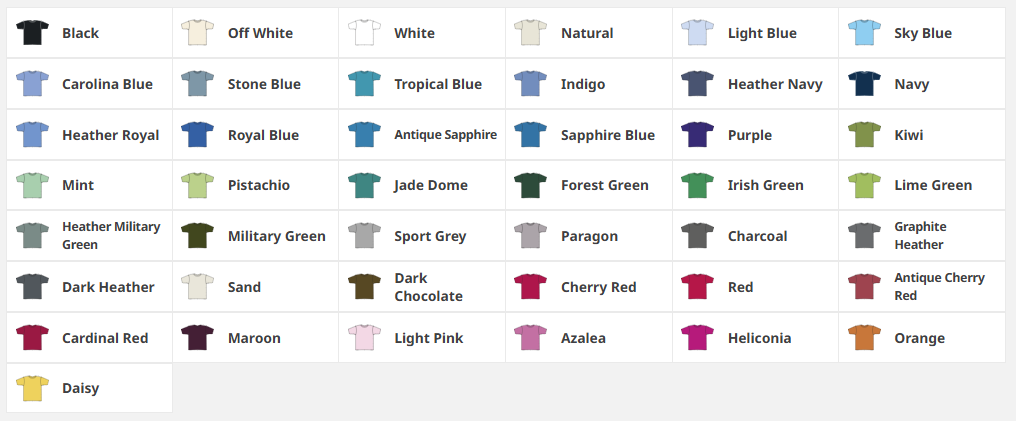Choose the Graphite Heather option
The image size is (1016, 421).
pos(922,236)
